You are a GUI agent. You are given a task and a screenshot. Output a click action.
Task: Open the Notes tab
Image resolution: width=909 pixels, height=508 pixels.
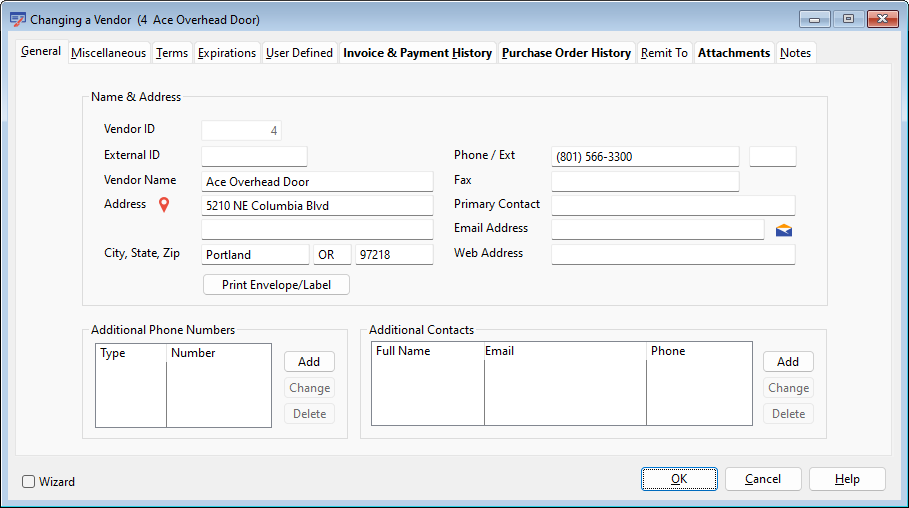tap(796, 53)
